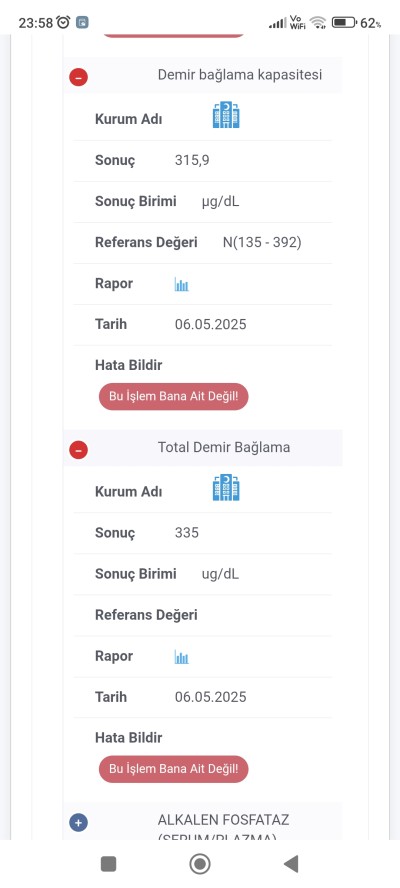Tap the Wi-Fi signal status icon
Viewport: 400px width, 888px height.
(318, 23)
